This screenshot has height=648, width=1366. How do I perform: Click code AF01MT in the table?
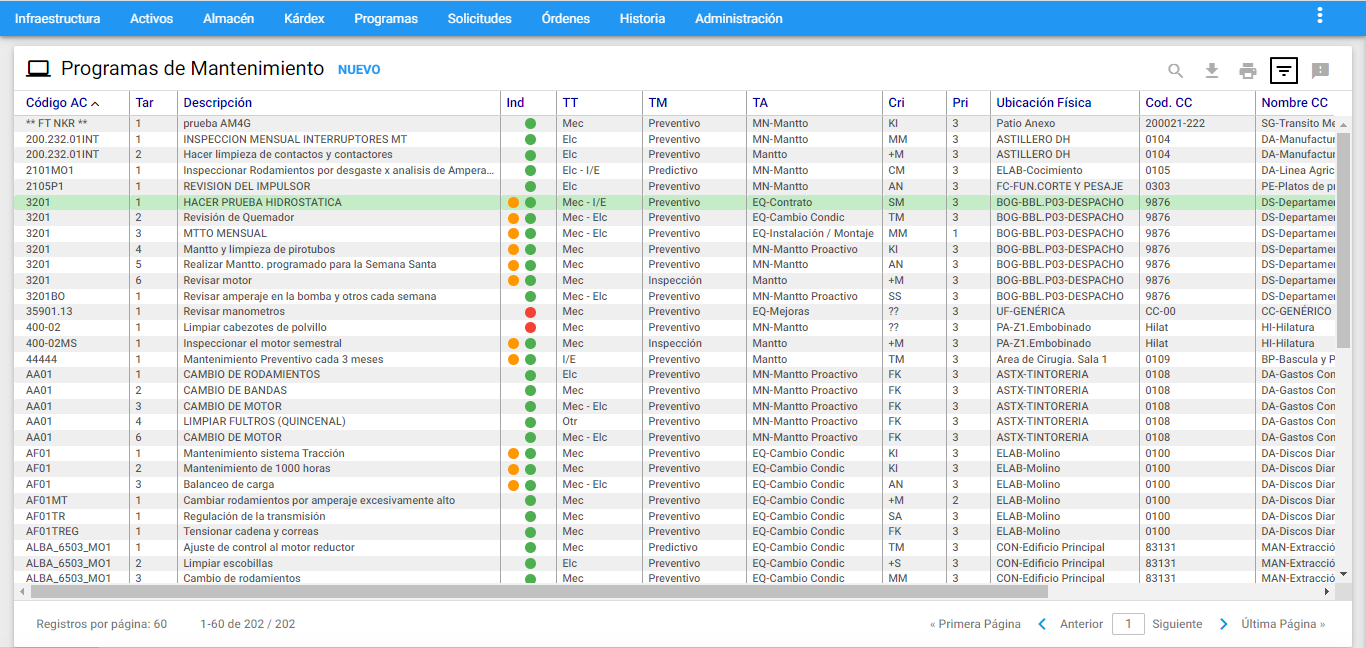tap(47, 501)
